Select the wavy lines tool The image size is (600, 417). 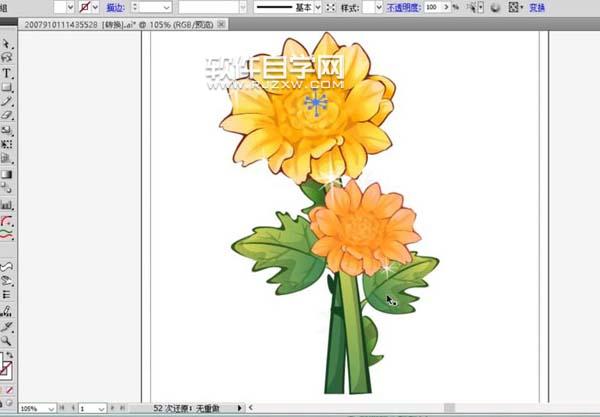pos(6,234)
